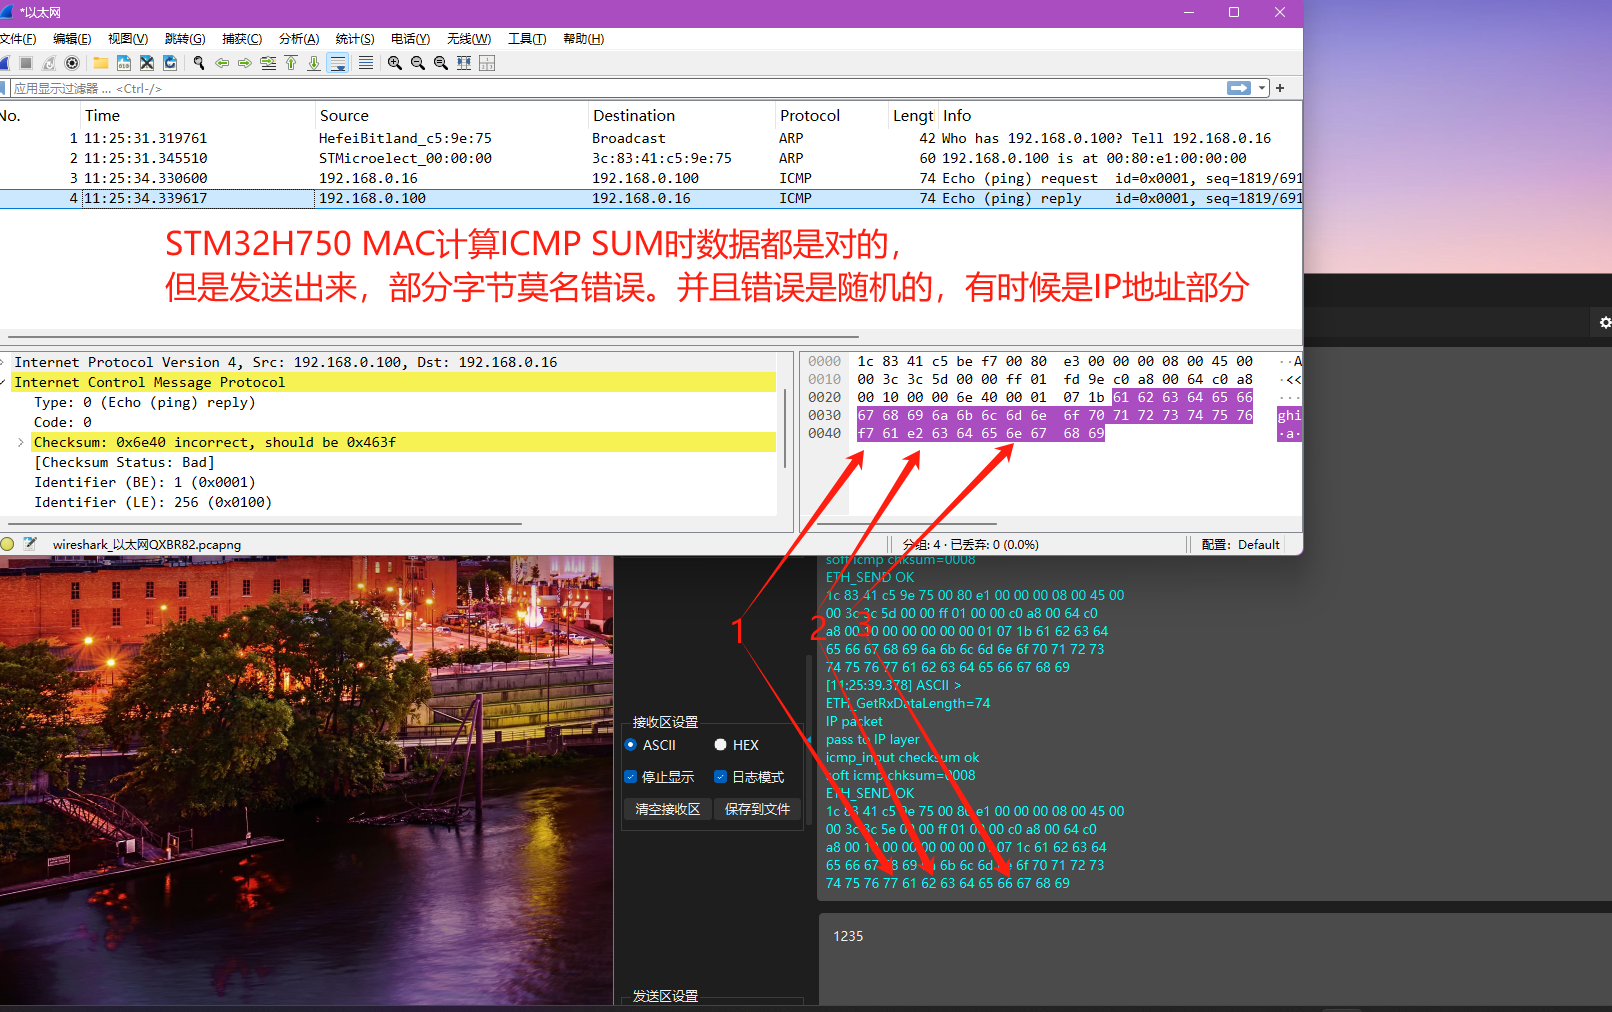Screen dimensions: 1612x1012
Task: Select the Identifier (BE): 1 field
Action: tap(145, 482)
